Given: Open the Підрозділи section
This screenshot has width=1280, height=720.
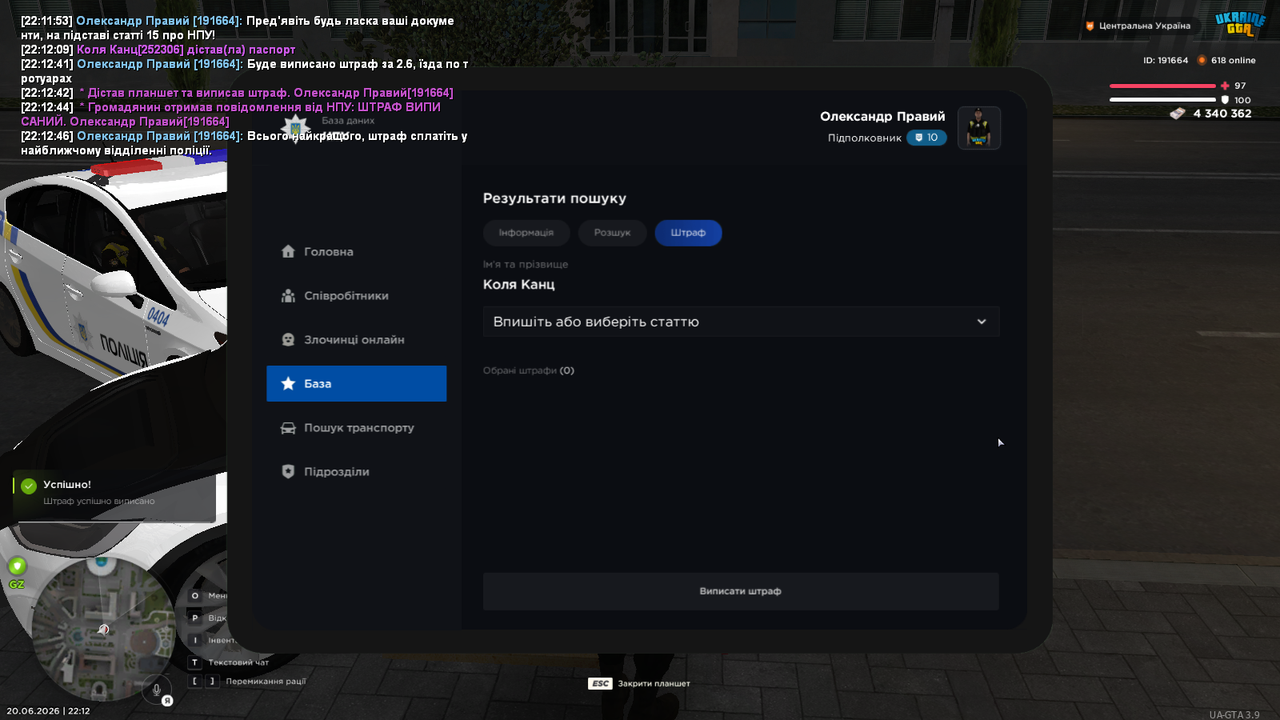Looking at the screenshot, I should 357,472.
